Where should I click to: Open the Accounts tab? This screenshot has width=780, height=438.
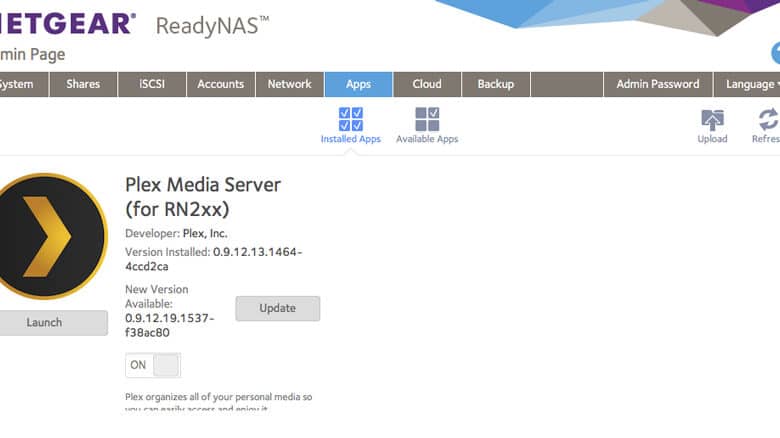[x=220, y=84]
